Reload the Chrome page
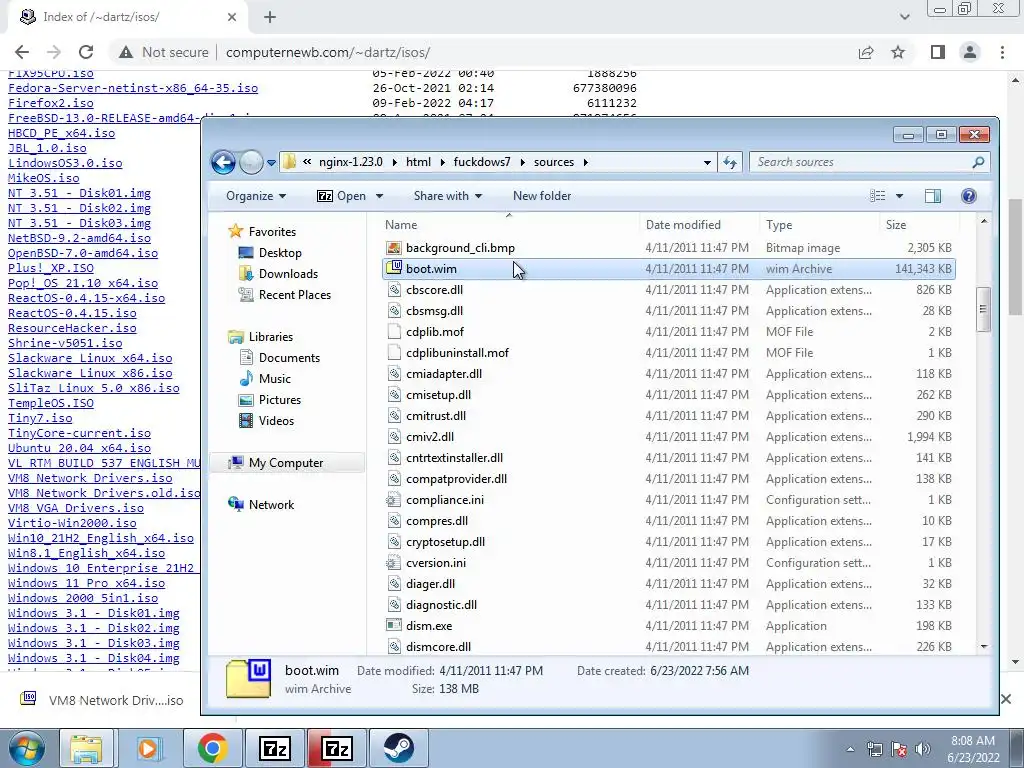This screenshot has height=768, width=1024. click(x=86, y=52)
